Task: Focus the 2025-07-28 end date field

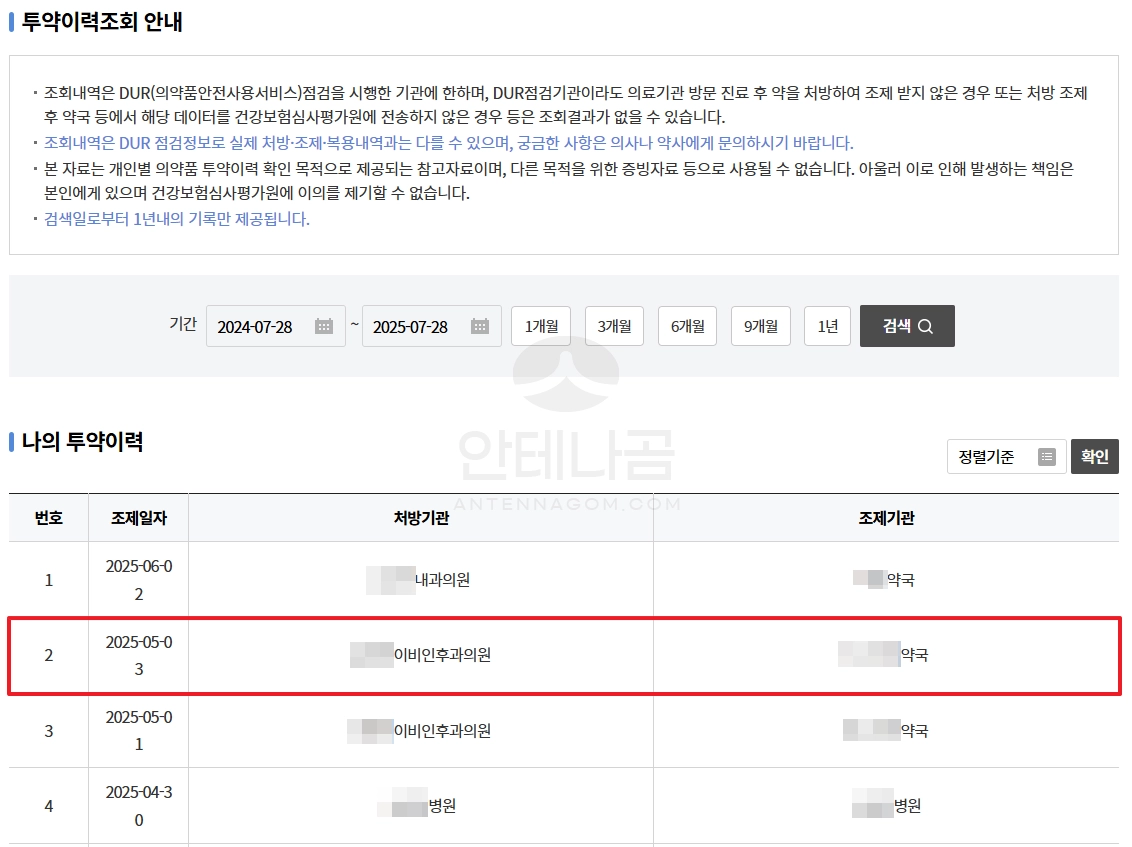Action: 432,326
